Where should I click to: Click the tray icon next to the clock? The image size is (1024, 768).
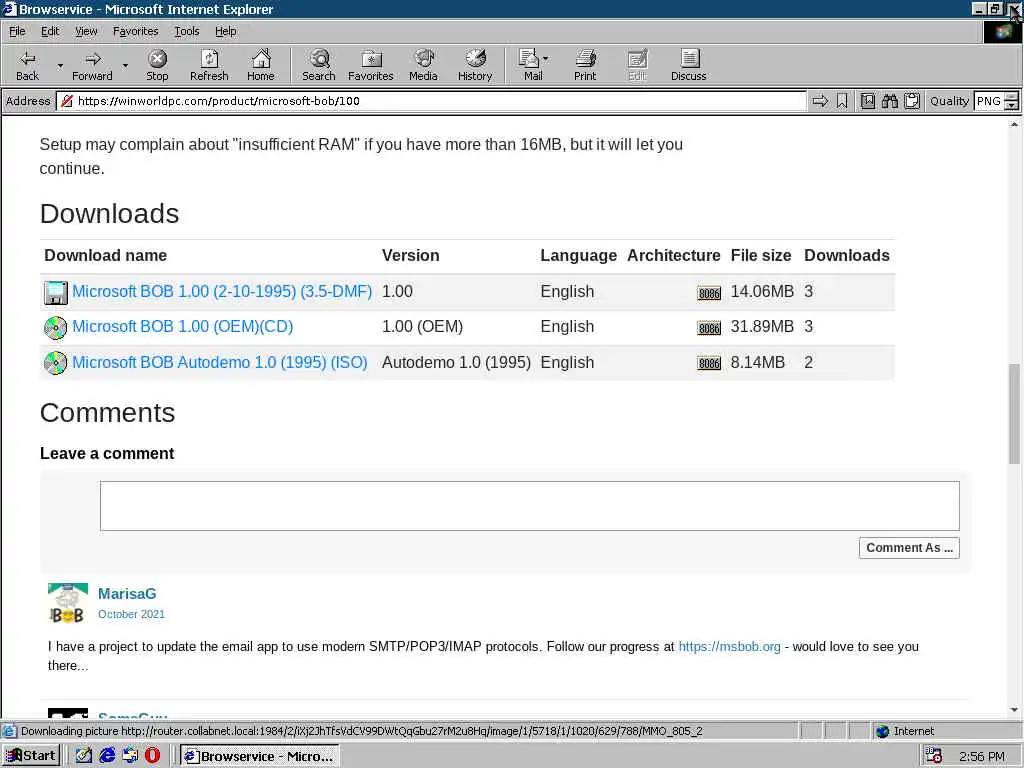click(934, 756)
